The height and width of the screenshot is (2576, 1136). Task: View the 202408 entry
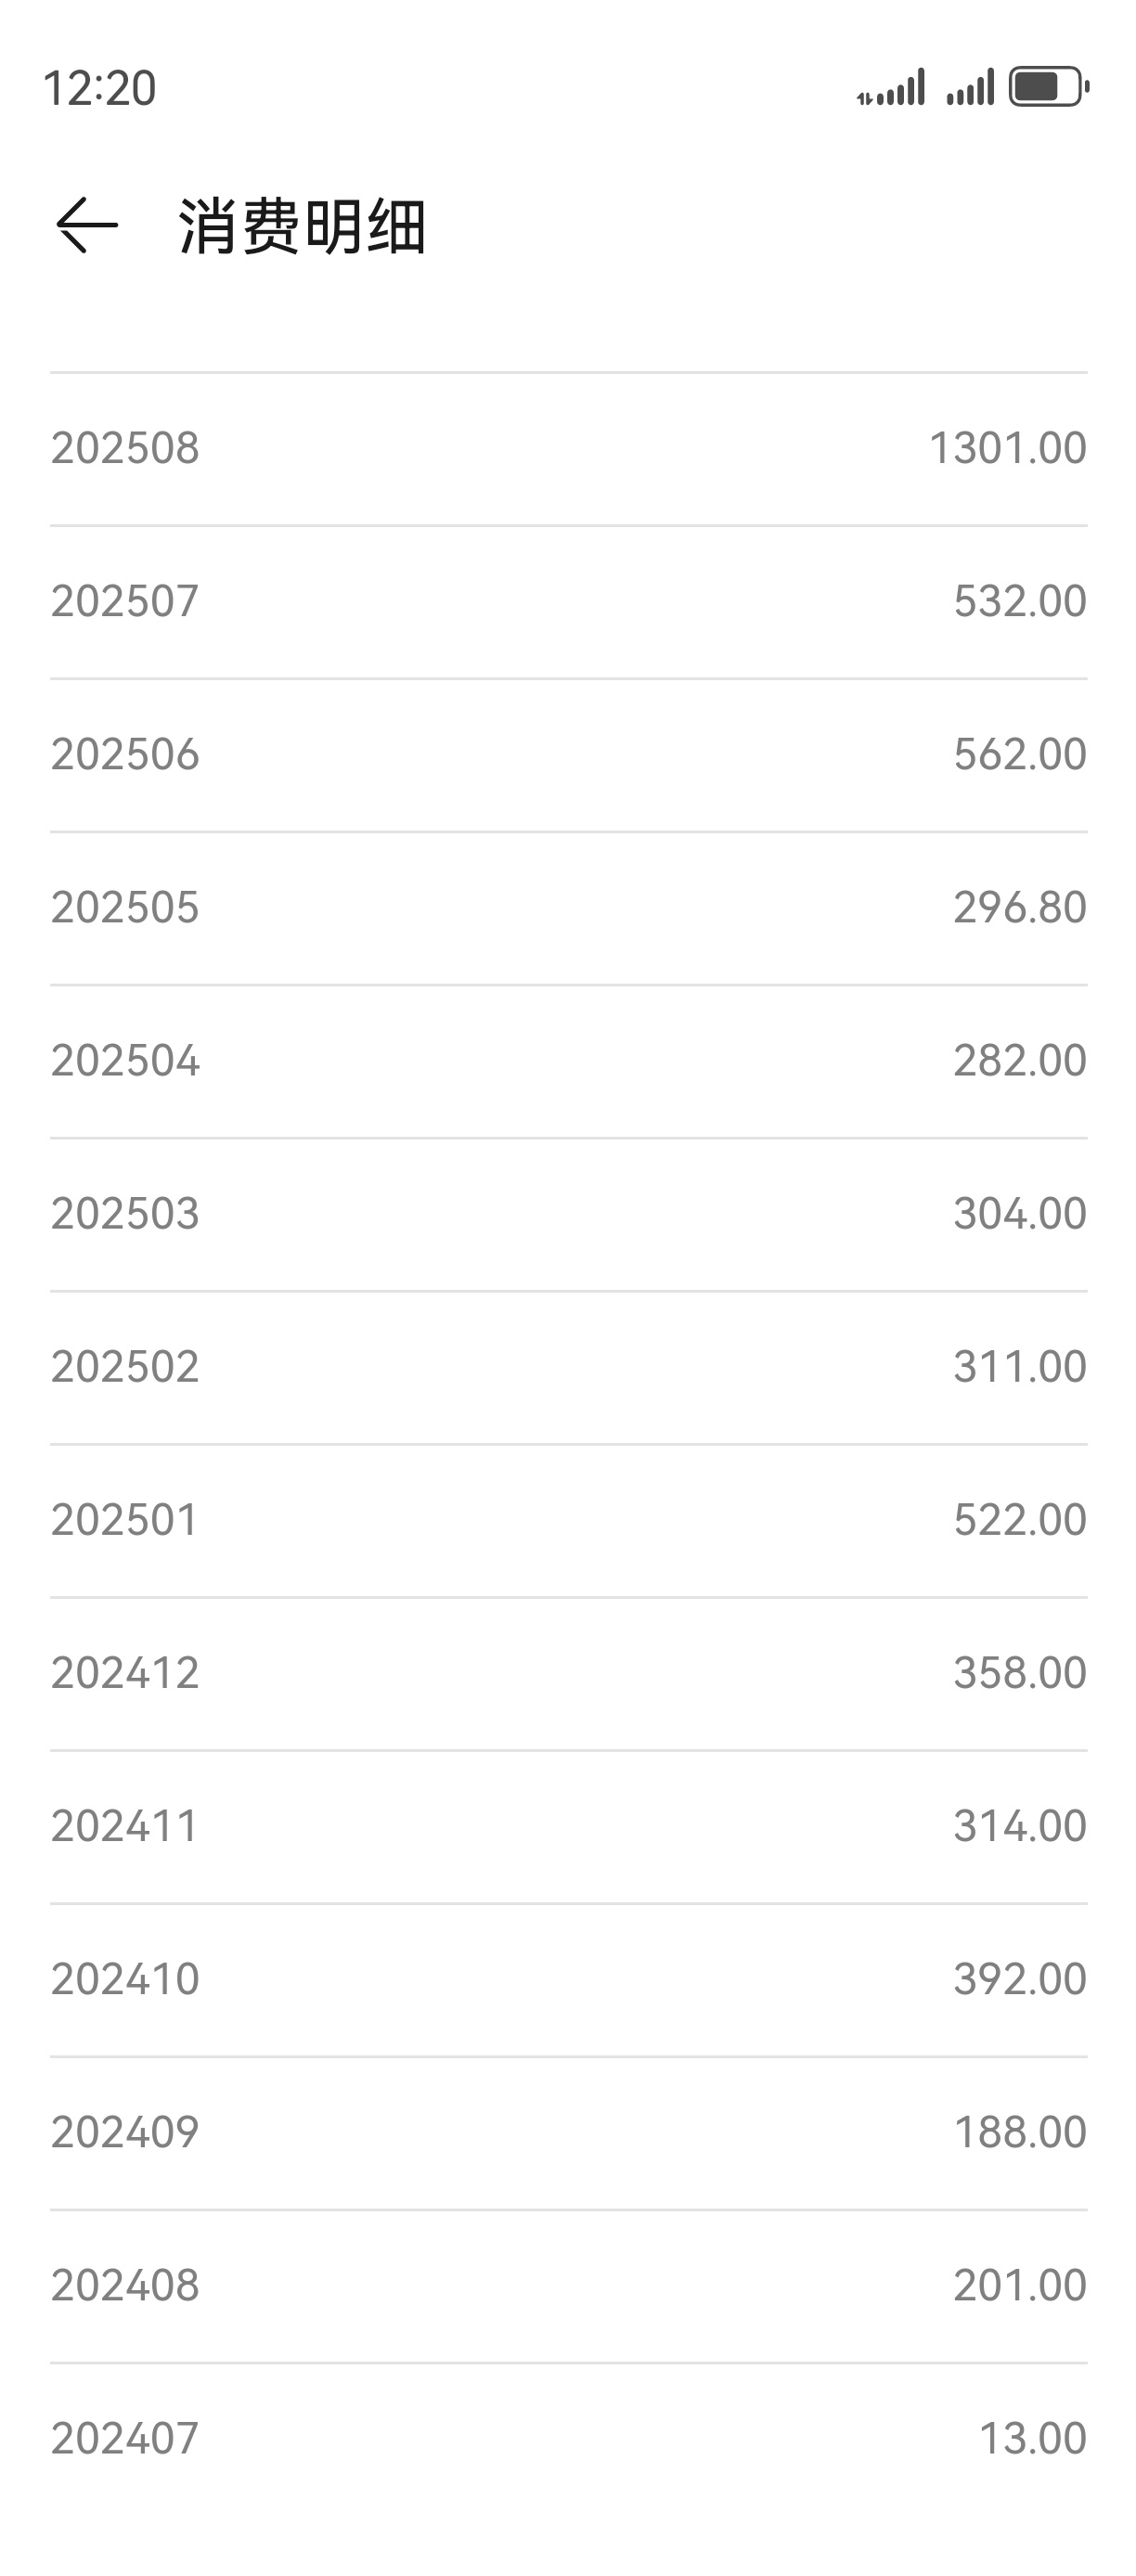point(568,2286)
